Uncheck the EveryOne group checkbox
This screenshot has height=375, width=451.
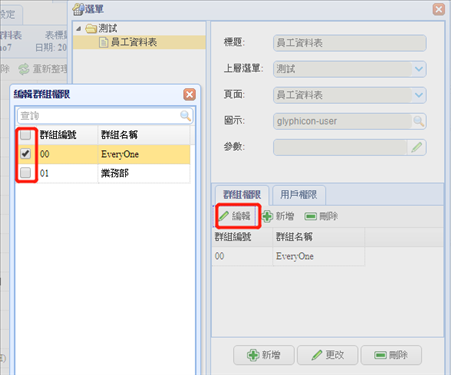click(x=26, y=154)
